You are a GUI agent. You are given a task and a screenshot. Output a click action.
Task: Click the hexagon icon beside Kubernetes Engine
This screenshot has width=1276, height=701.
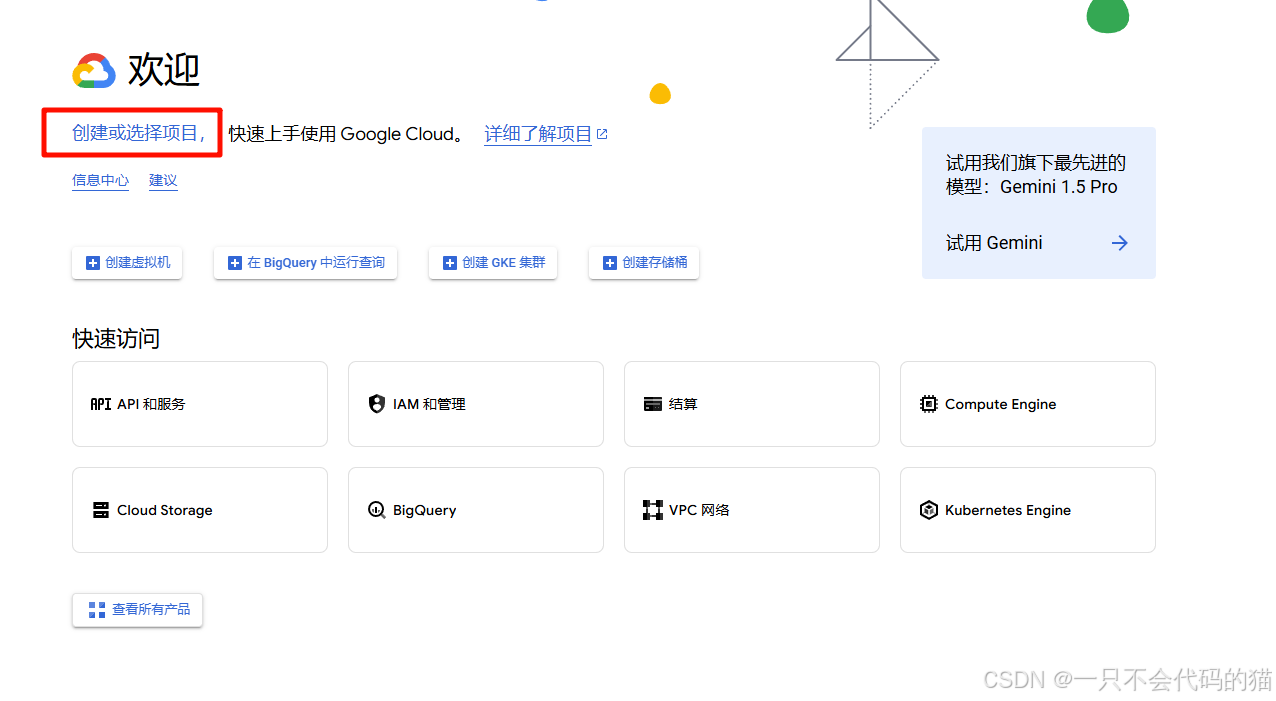point(929,510)
